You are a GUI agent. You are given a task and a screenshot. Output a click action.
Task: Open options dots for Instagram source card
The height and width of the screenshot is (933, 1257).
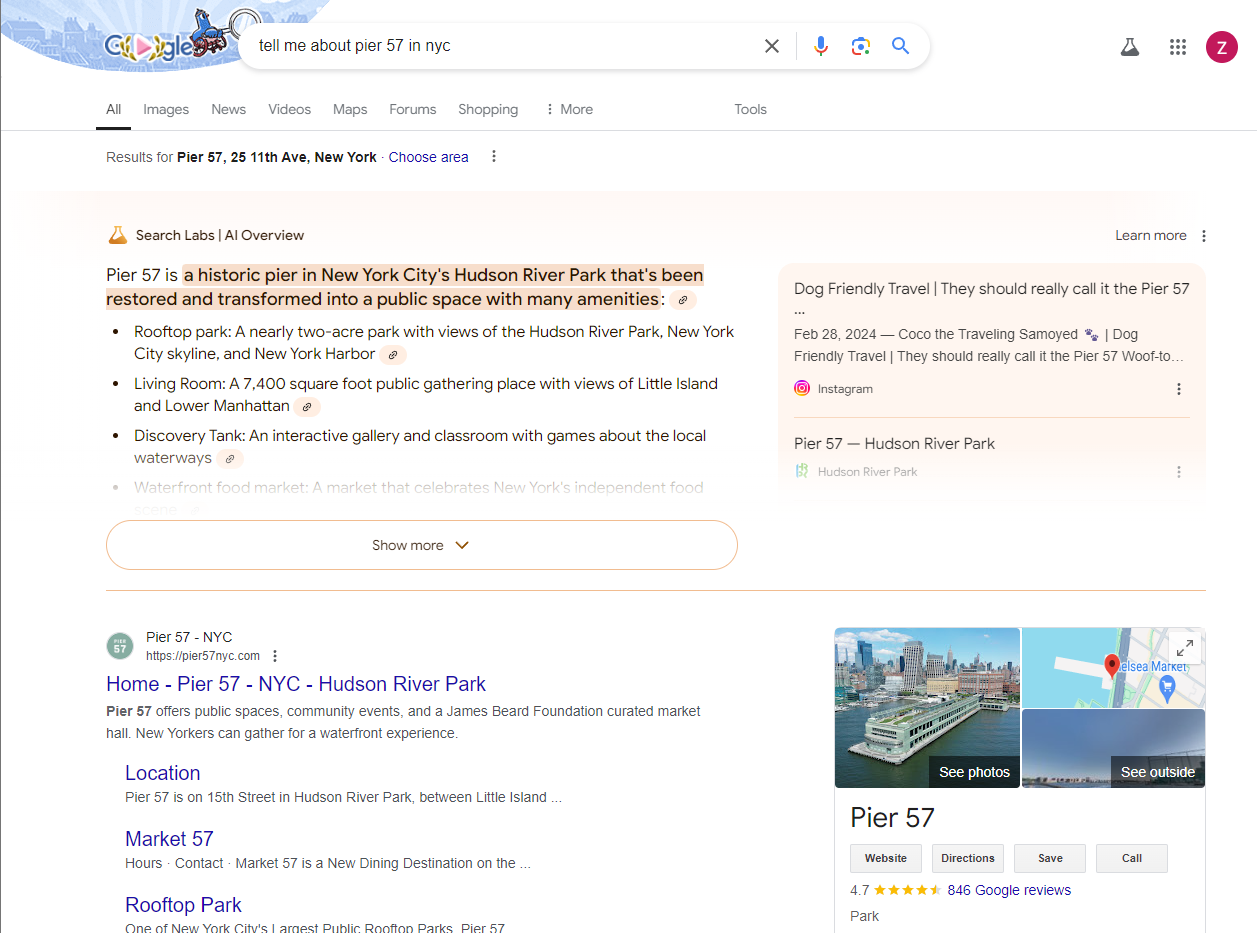[1179, 389]
